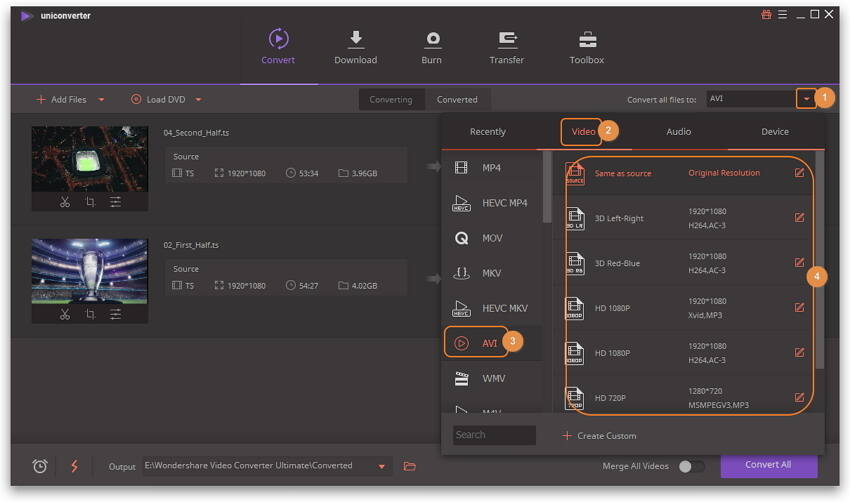Open the Convert all files to dropdown arrow
Screen dimensions: 850x502
pyautogui.click(x=806, y=99)
